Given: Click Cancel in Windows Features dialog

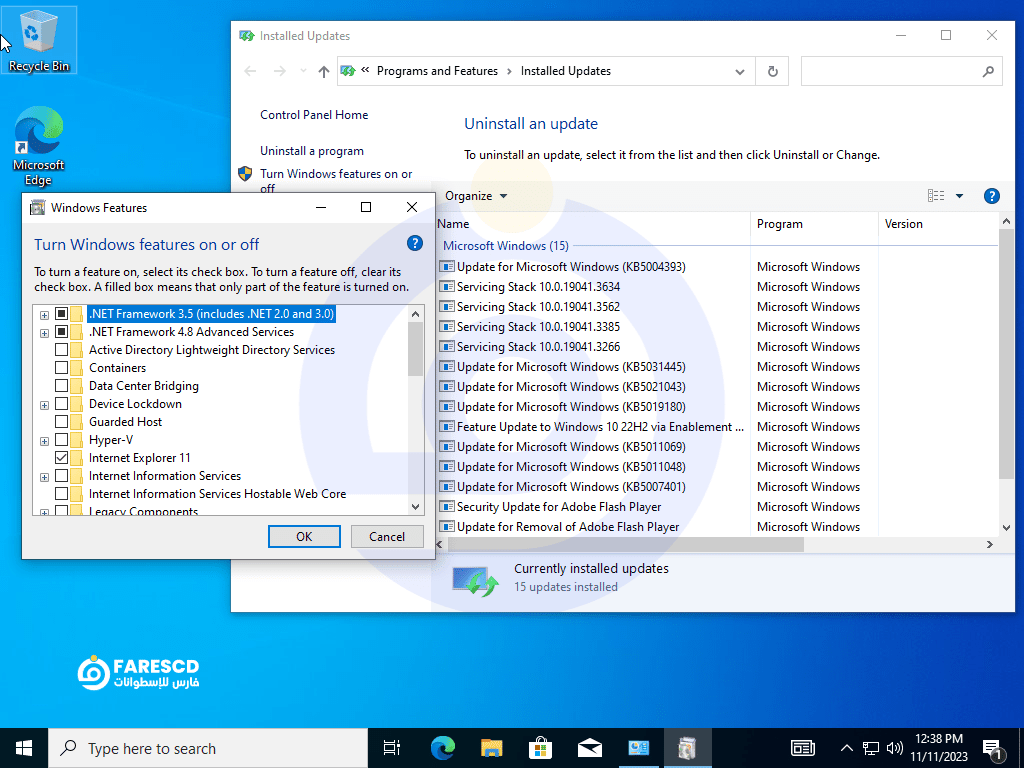Looking at the screenshot, I should point(387,537).
